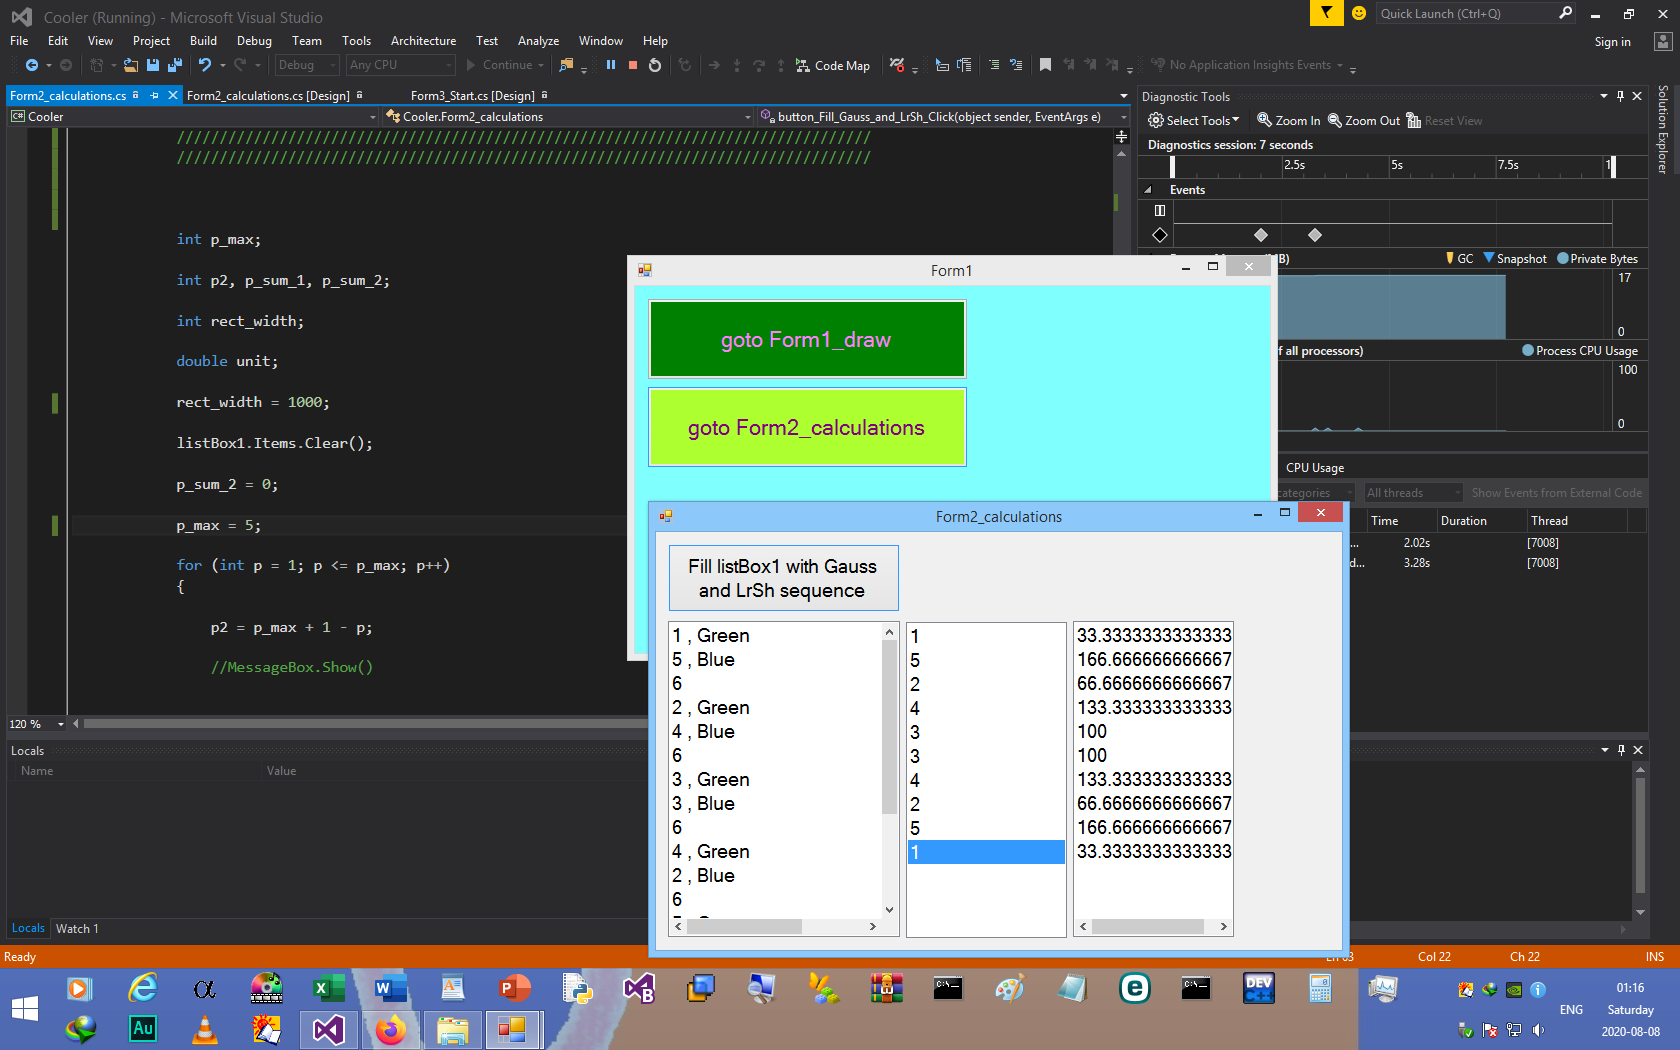Open document tab overflow dropdown

pos(1123,96)
